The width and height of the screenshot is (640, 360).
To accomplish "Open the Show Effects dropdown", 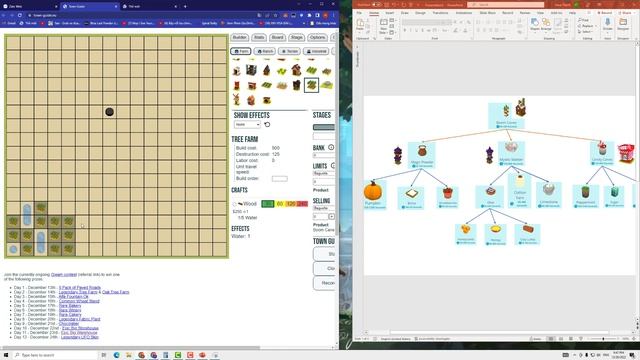I will tap(247, 124).
